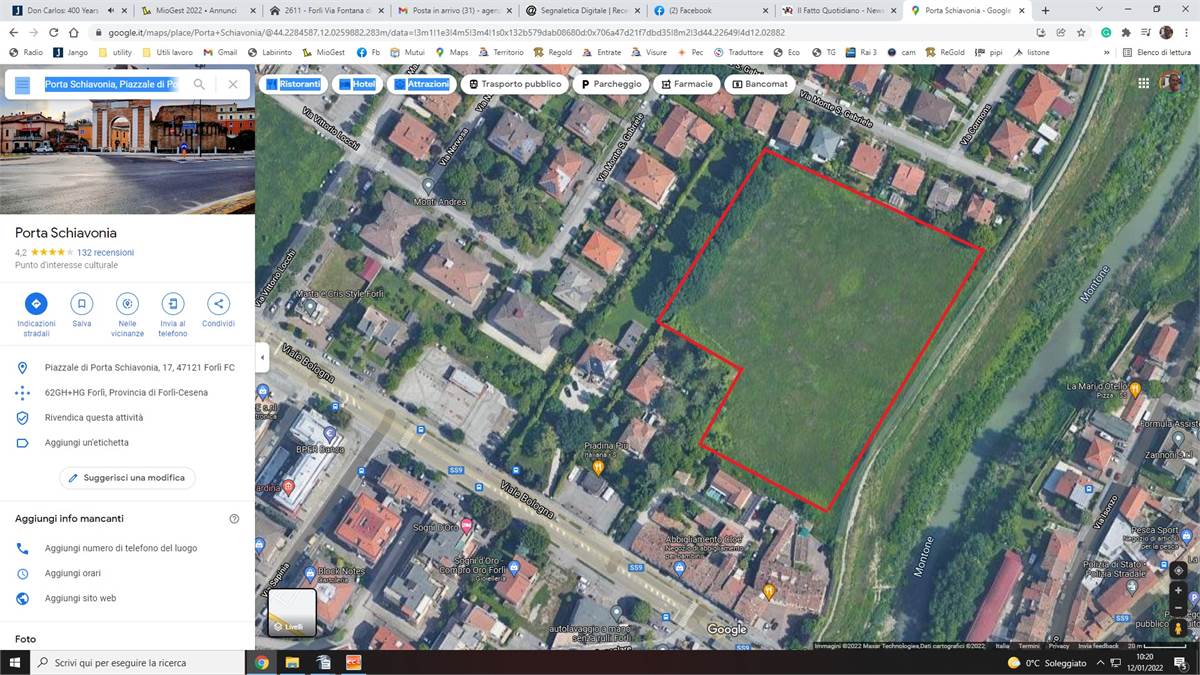Save the place with Salva icon
Screen dimensions: 1200x675
pyautogui.click(x=82, y=304)
